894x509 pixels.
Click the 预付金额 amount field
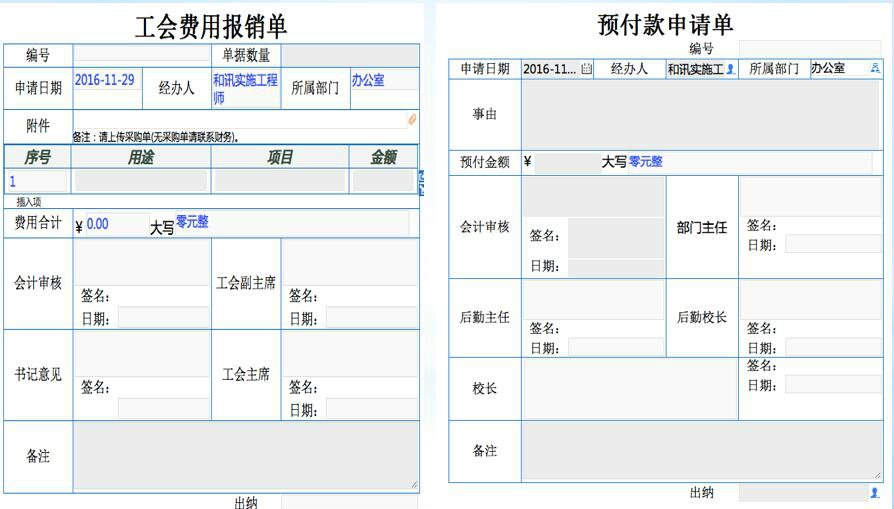[x=567, y=162]
